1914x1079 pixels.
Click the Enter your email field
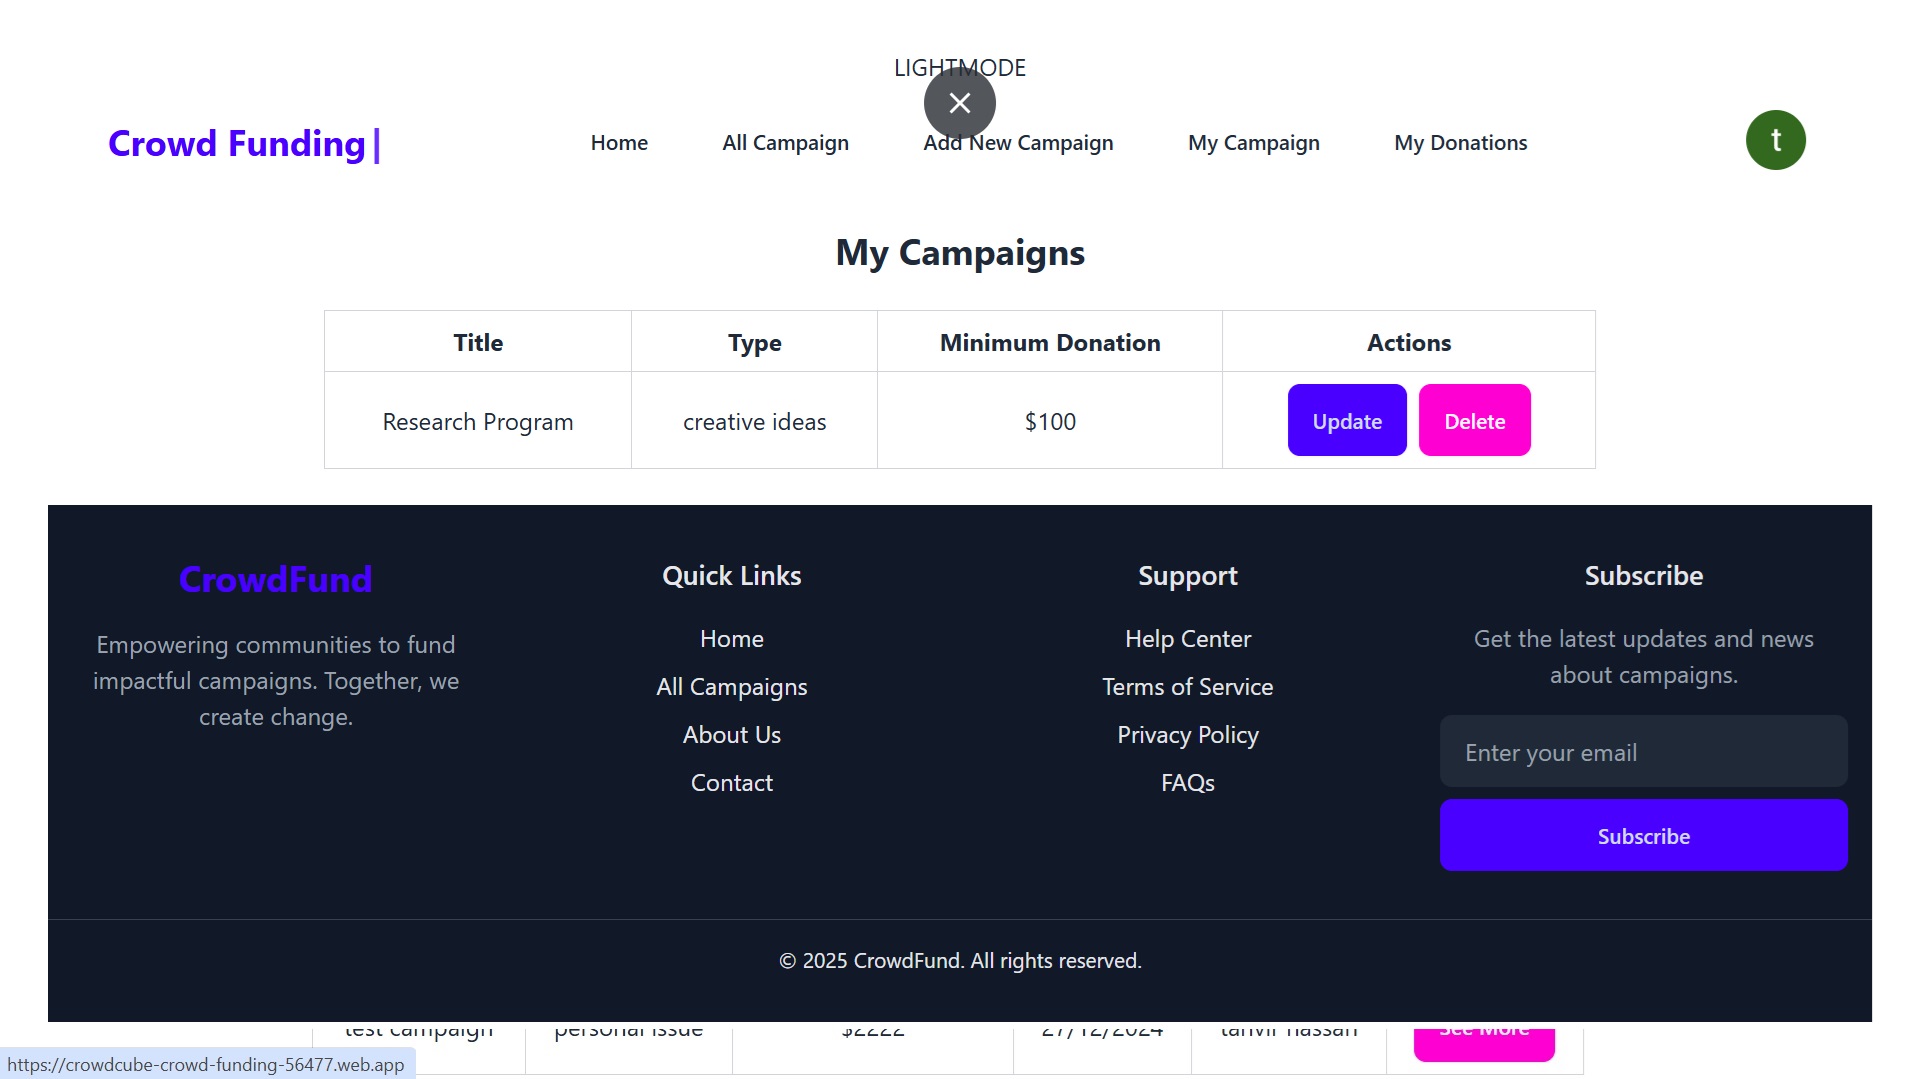[x=1643, y=752]
